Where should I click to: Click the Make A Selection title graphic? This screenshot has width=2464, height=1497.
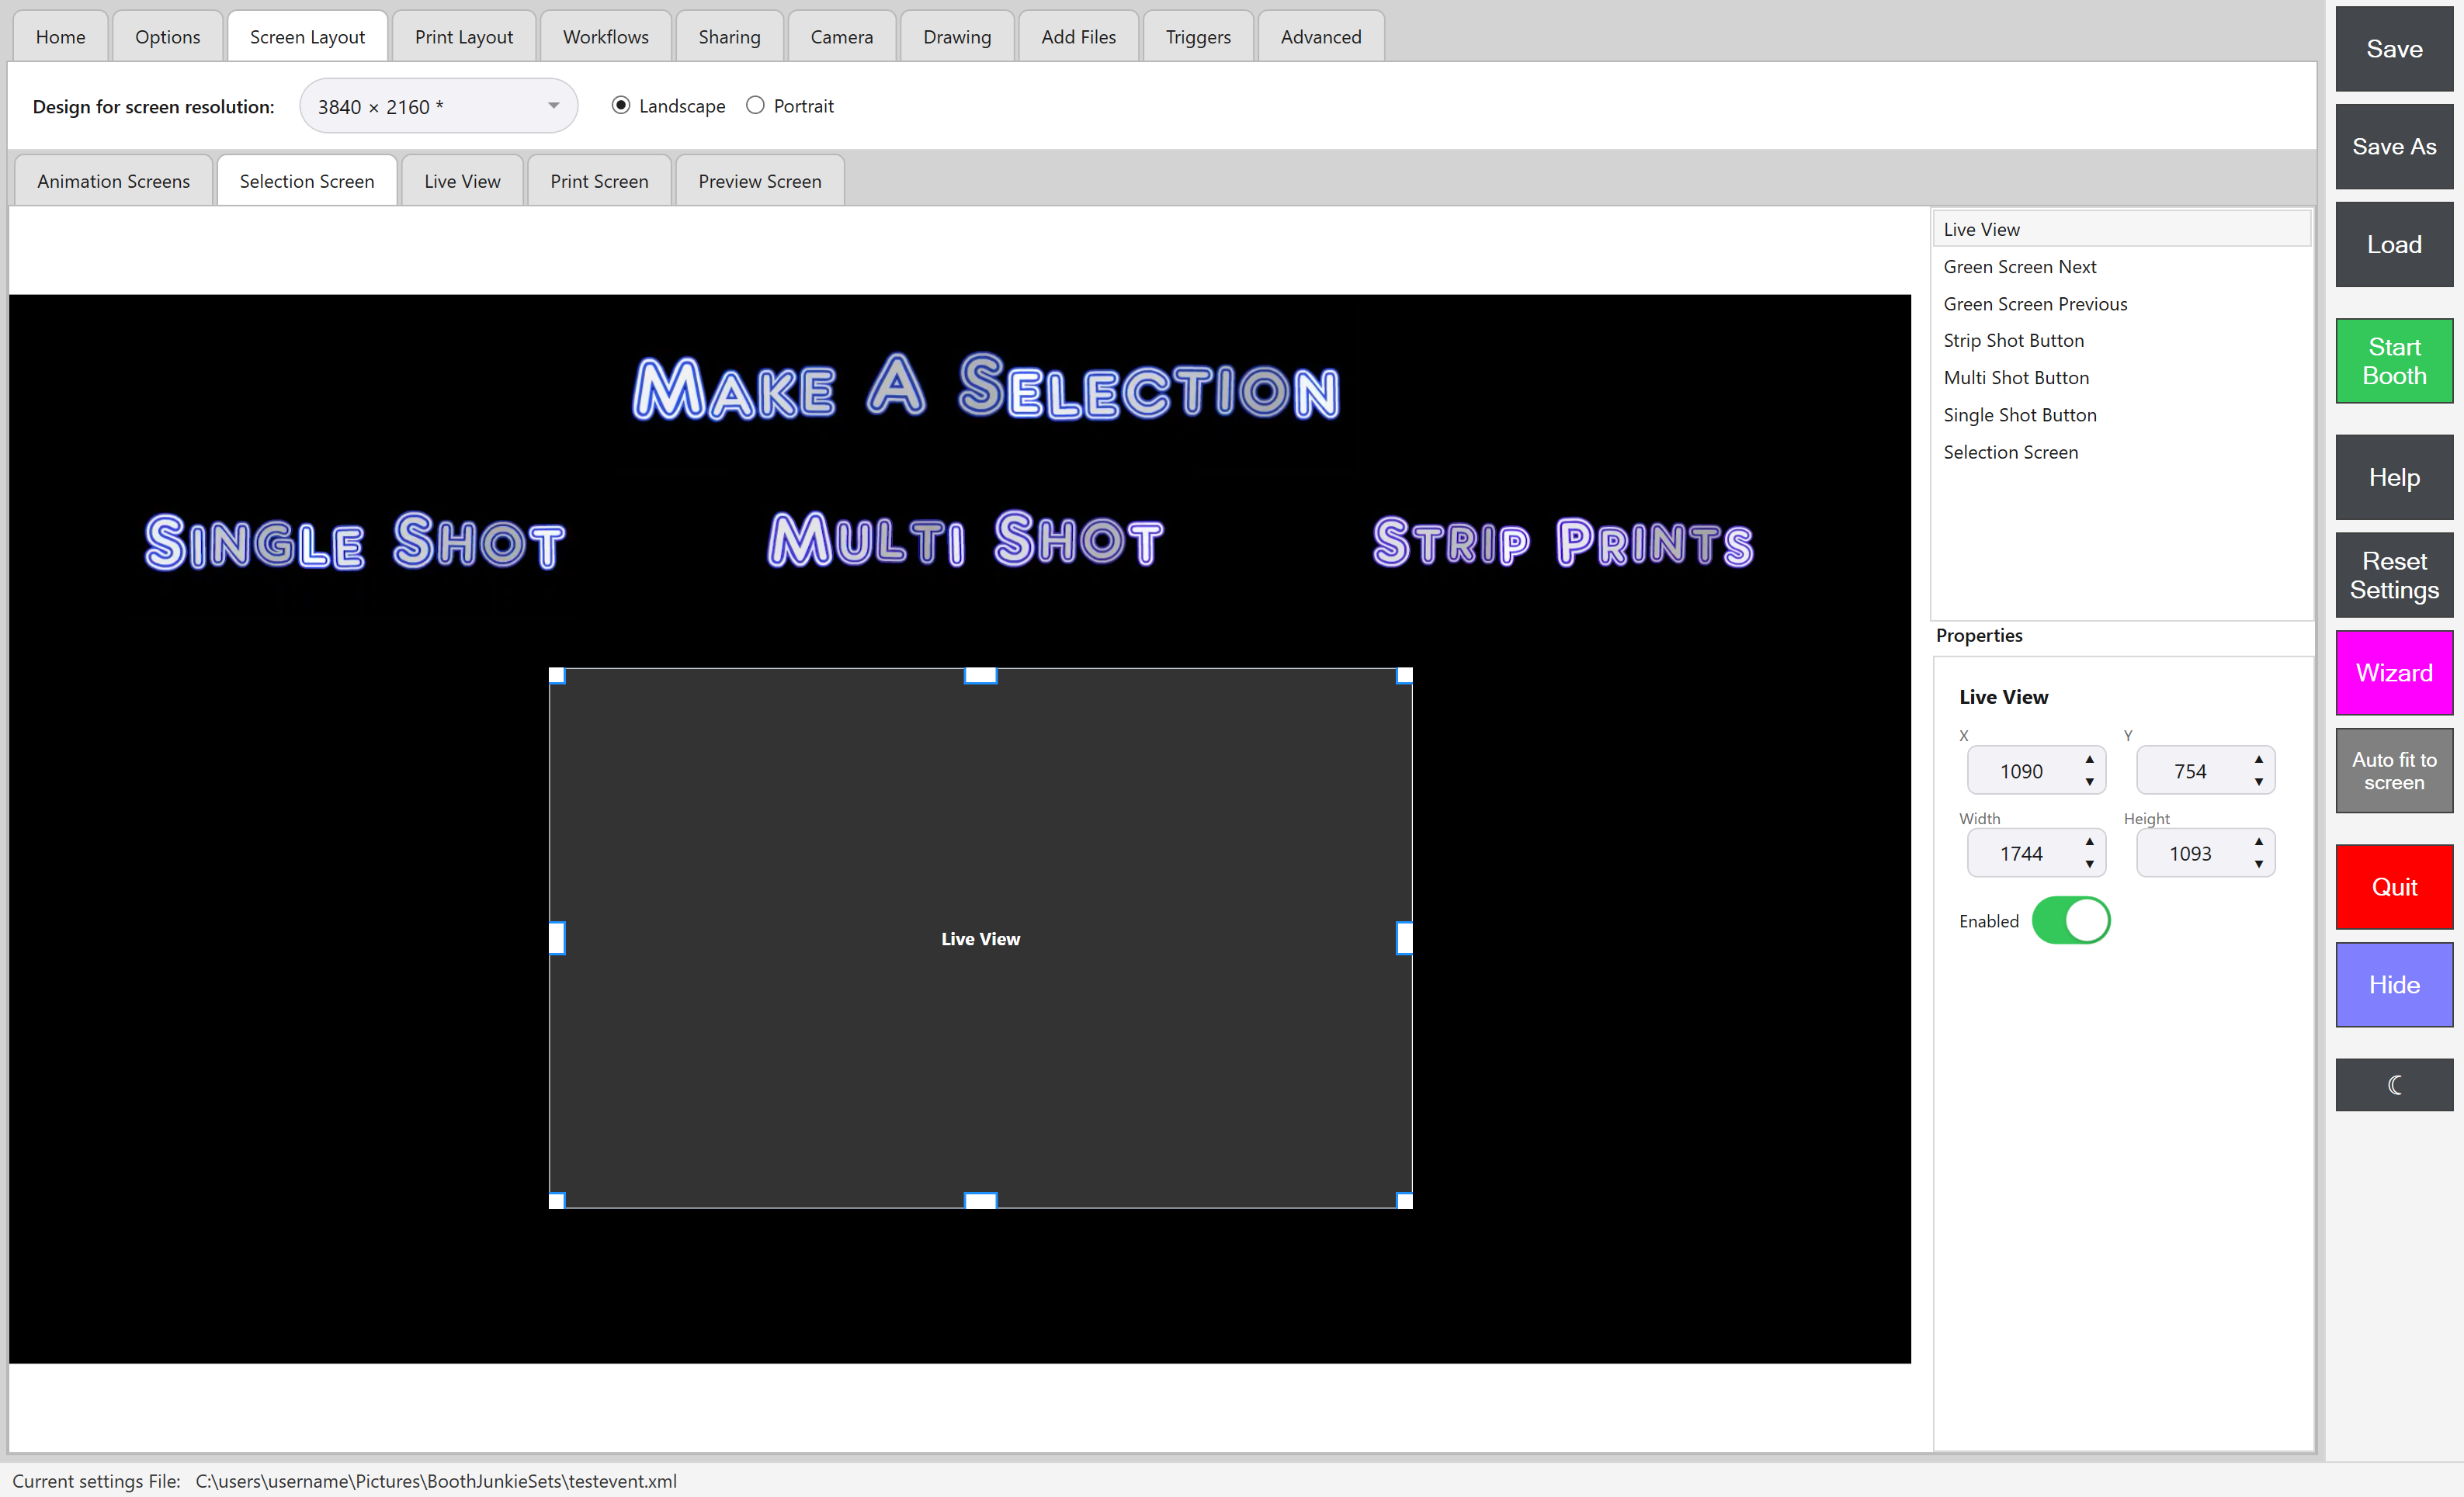[x=986, y=387]
